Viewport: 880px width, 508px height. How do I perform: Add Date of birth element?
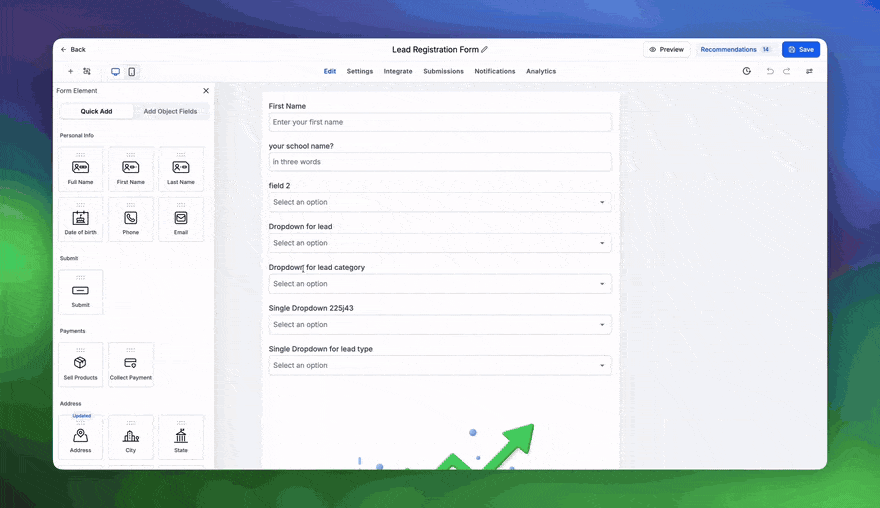[x=81, y=219]
